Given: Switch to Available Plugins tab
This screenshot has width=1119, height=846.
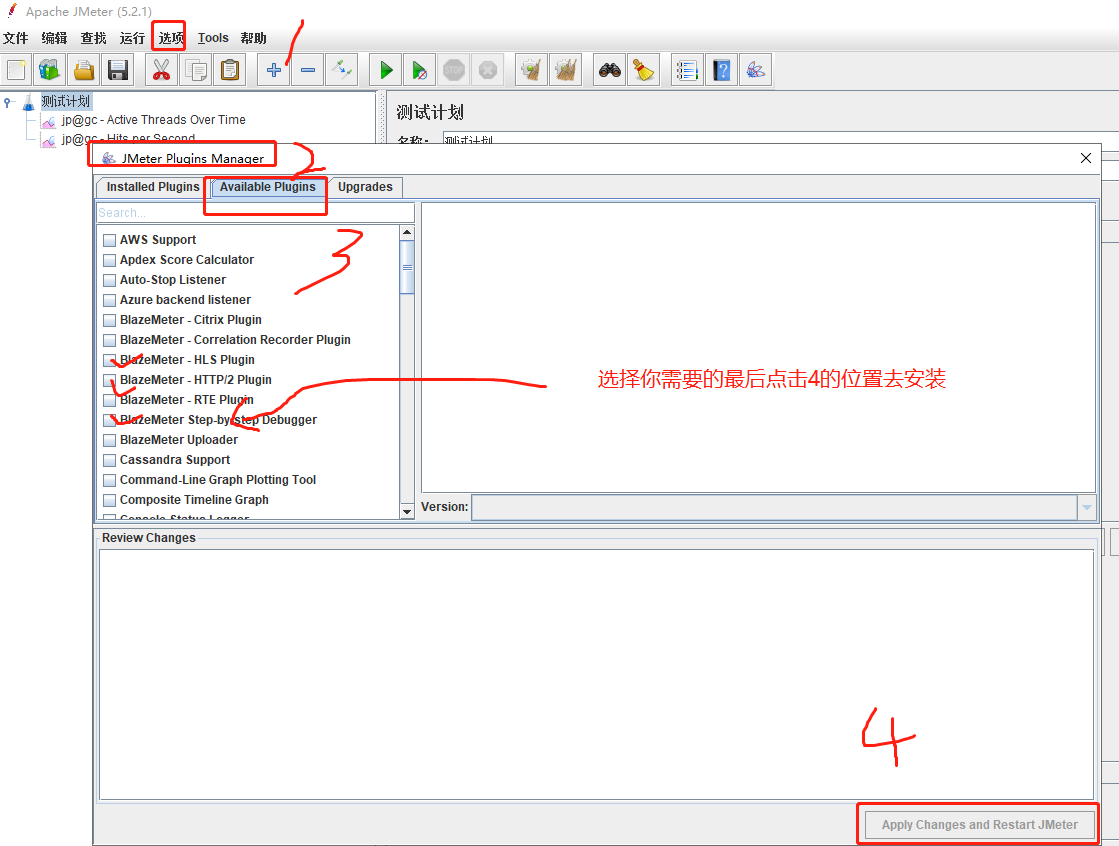Looking at the screenshot, I should pos(268,187).
